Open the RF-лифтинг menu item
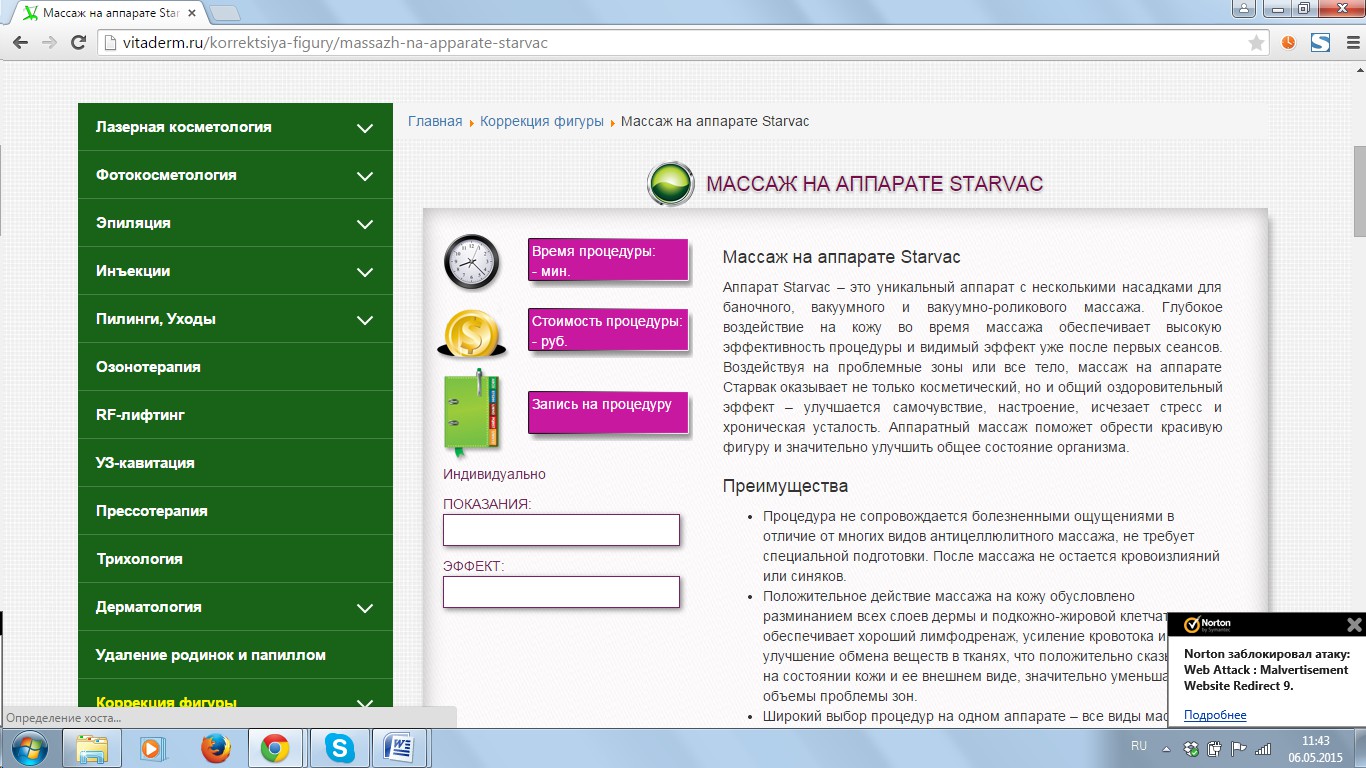 pyautogui.click(x=235, y=415)
